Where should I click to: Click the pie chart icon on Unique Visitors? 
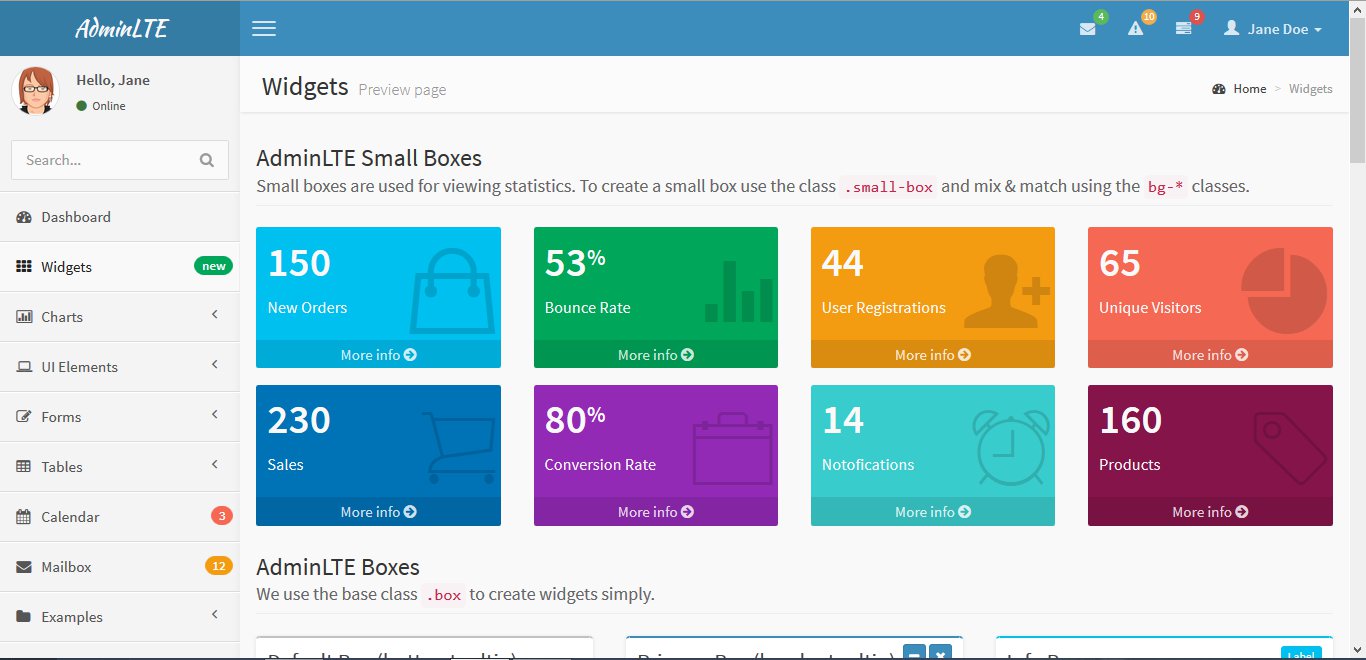(x=1284, y=291)
